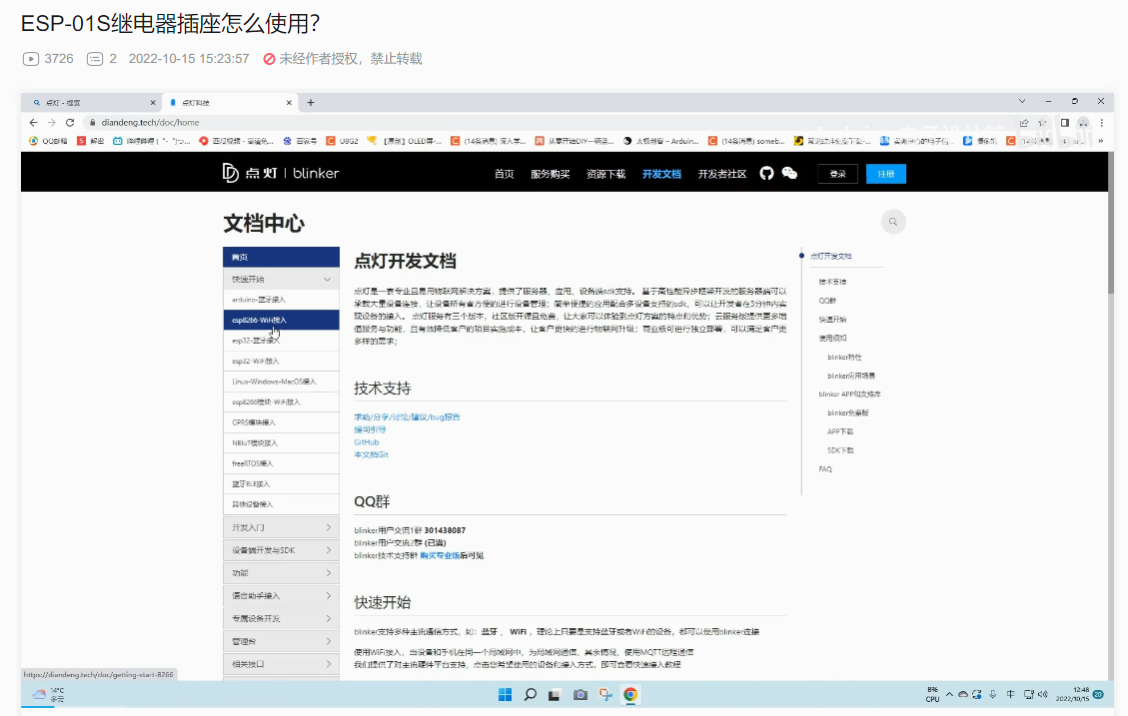Screen dimensions: 1128x716
Task: Click the browser back arrow
Action: tap(33, 123)
